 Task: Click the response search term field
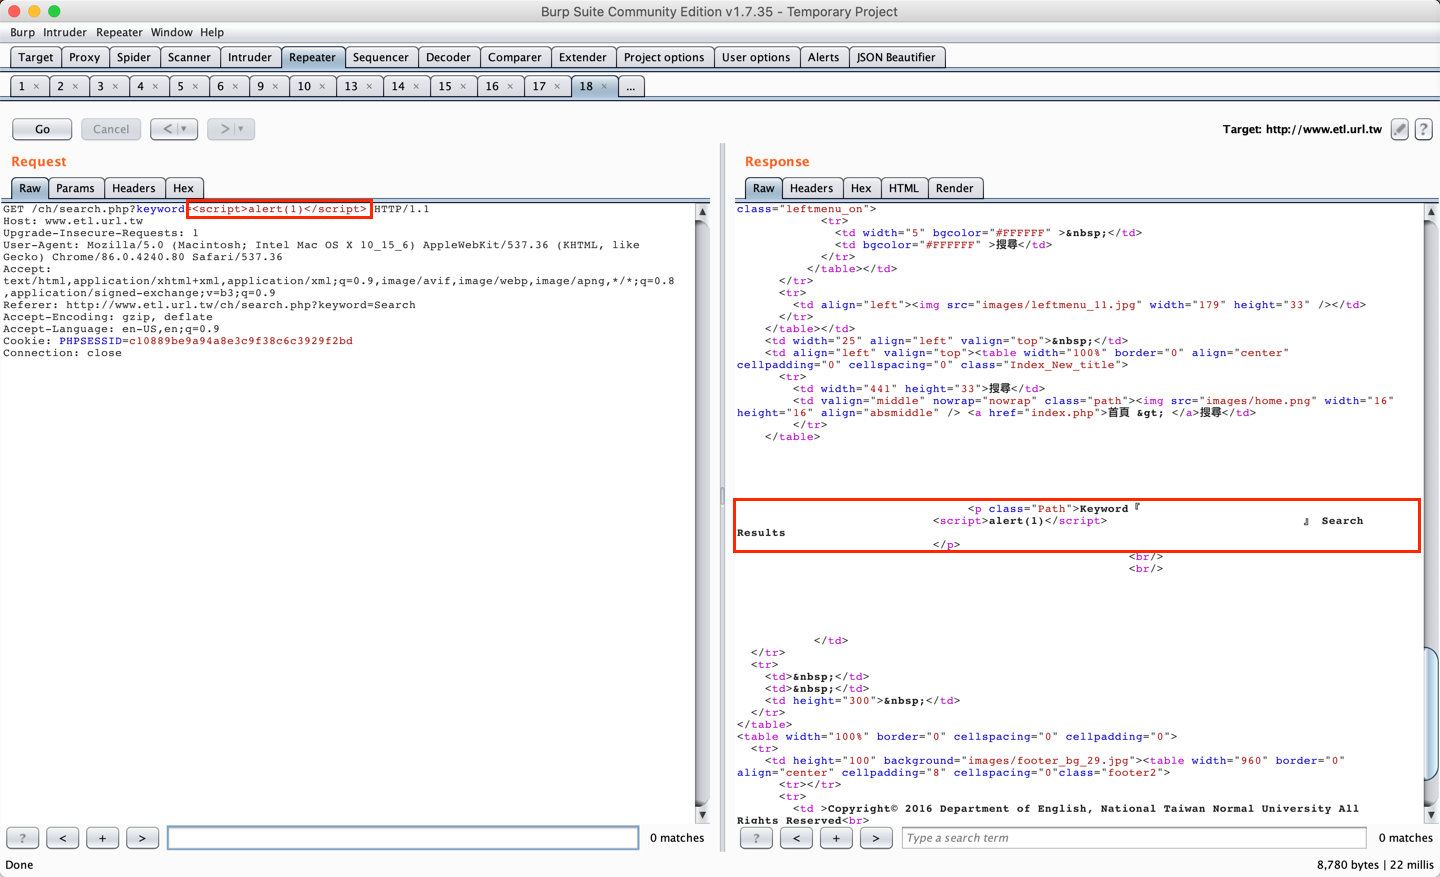click(1134, 838)
